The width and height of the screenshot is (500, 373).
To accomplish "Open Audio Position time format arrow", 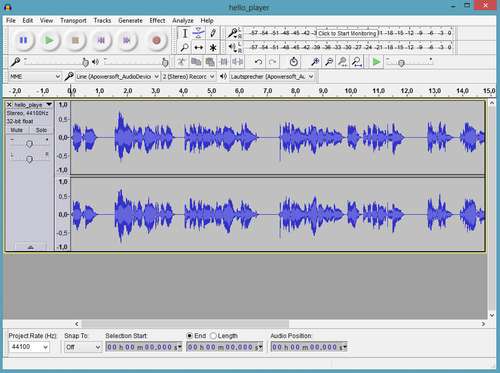I will click(x=345, y=347).
